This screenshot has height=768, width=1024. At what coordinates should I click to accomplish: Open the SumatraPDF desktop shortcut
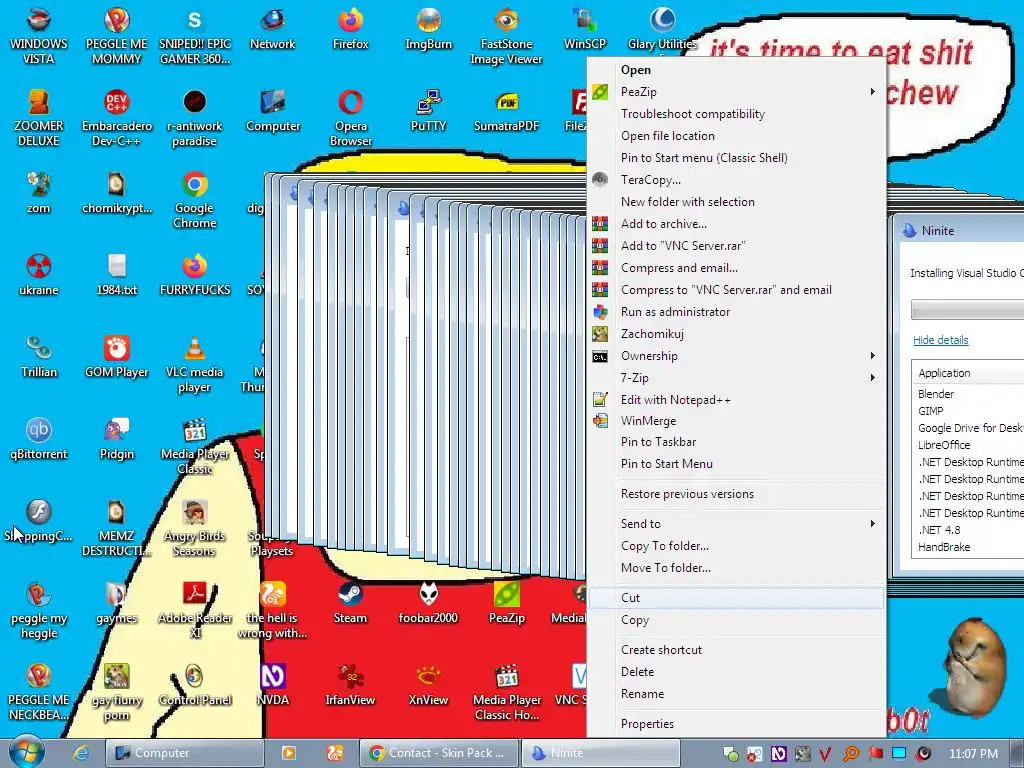click(506, 112)
